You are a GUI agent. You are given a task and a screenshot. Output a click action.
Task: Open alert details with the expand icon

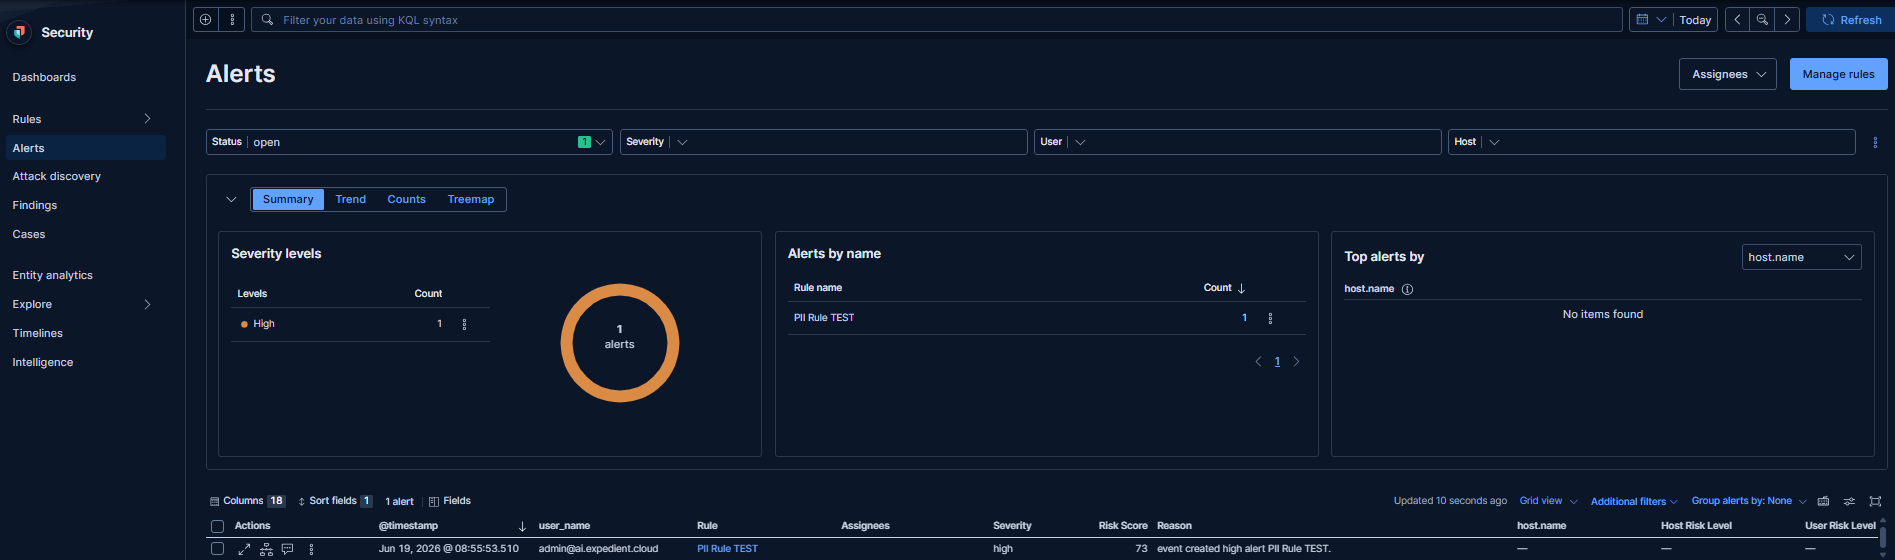(244, 549)
